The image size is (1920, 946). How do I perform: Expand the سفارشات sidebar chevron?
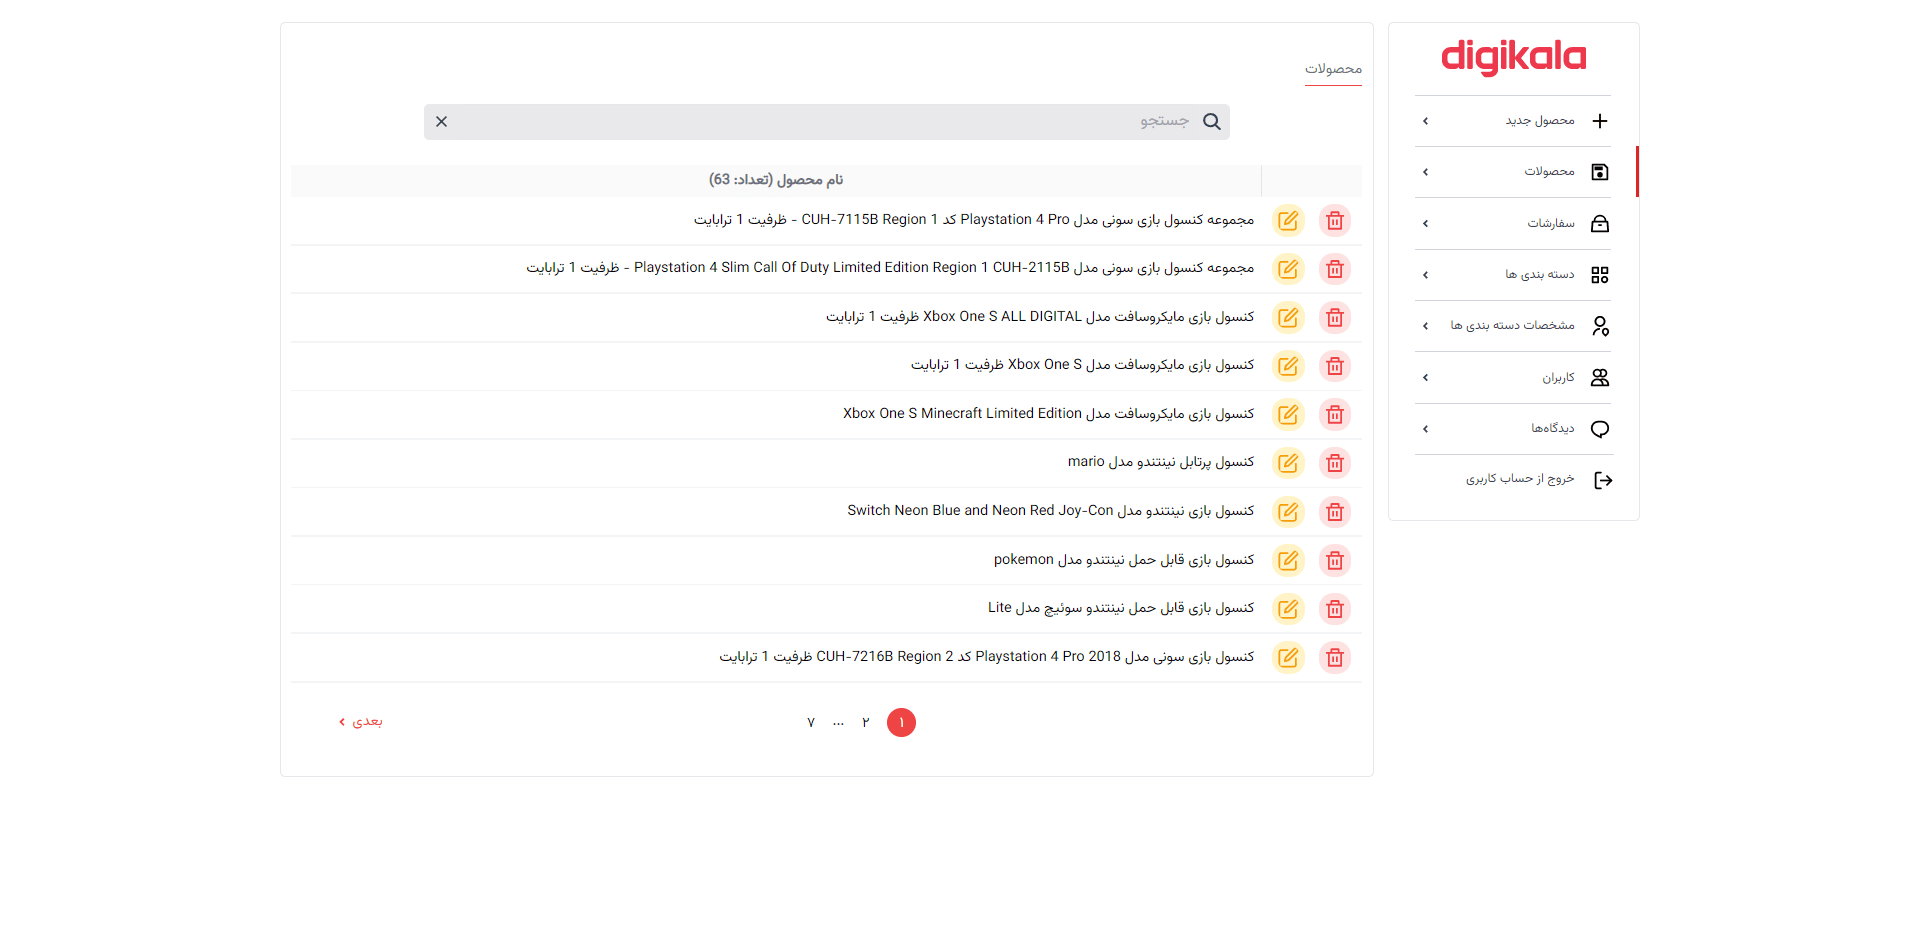(1425, 224)
